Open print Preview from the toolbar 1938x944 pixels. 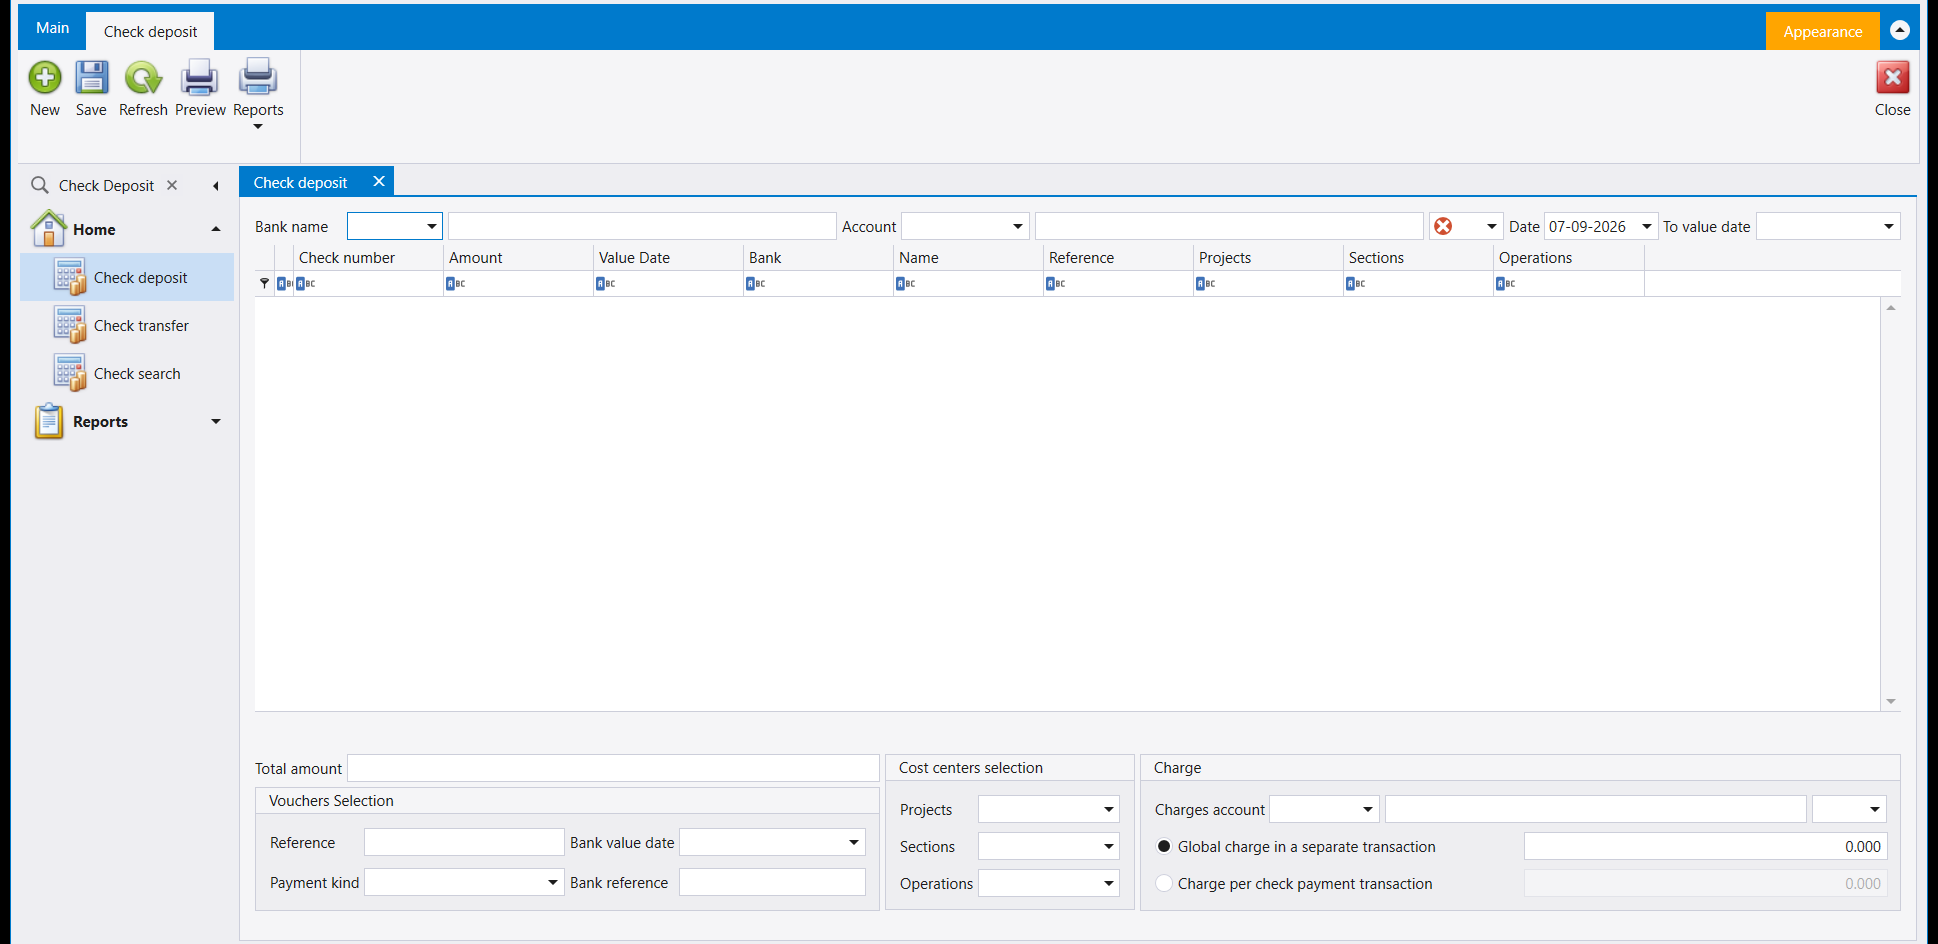200,78
